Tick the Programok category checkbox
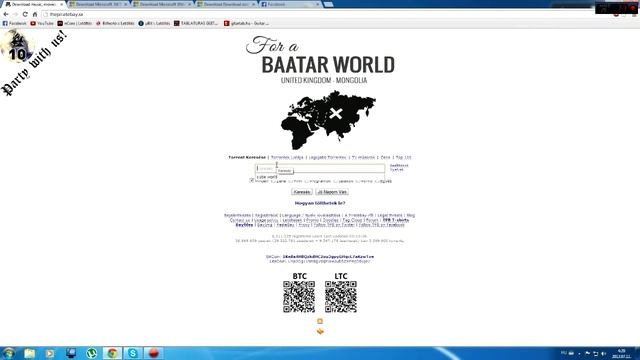Screen dimensions: 640x360 tap(307, 181)
